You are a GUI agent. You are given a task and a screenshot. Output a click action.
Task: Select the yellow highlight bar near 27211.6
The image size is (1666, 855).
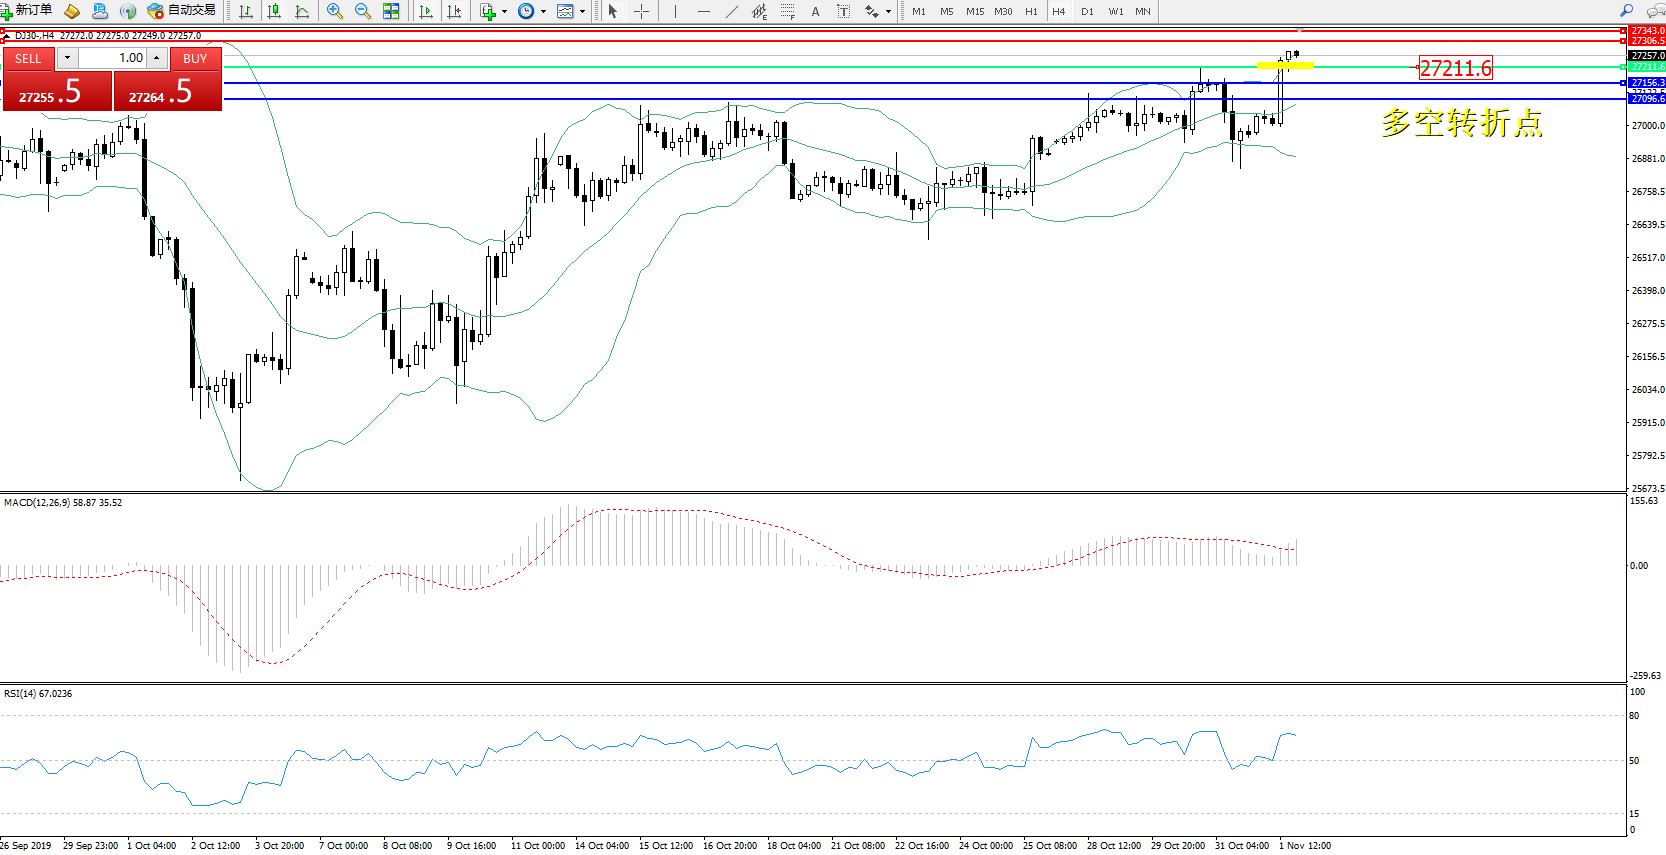point(1284,66)
